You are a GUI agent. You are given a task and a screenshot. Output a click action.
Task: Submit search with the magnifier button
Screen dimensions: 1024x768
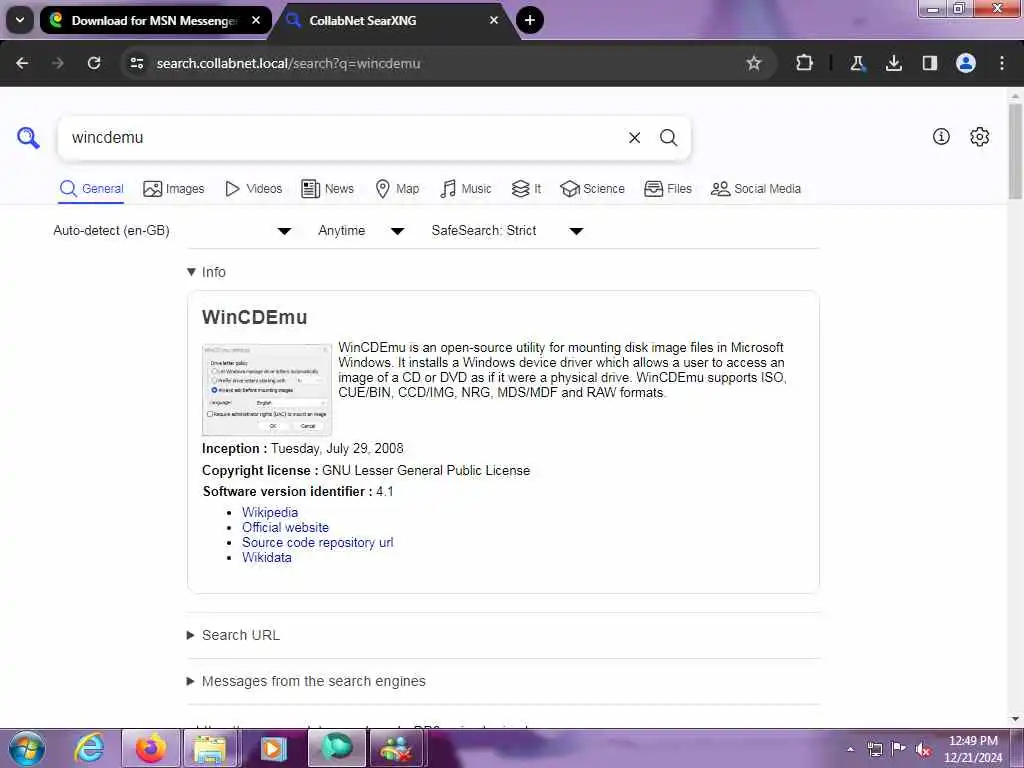(668, 138)
